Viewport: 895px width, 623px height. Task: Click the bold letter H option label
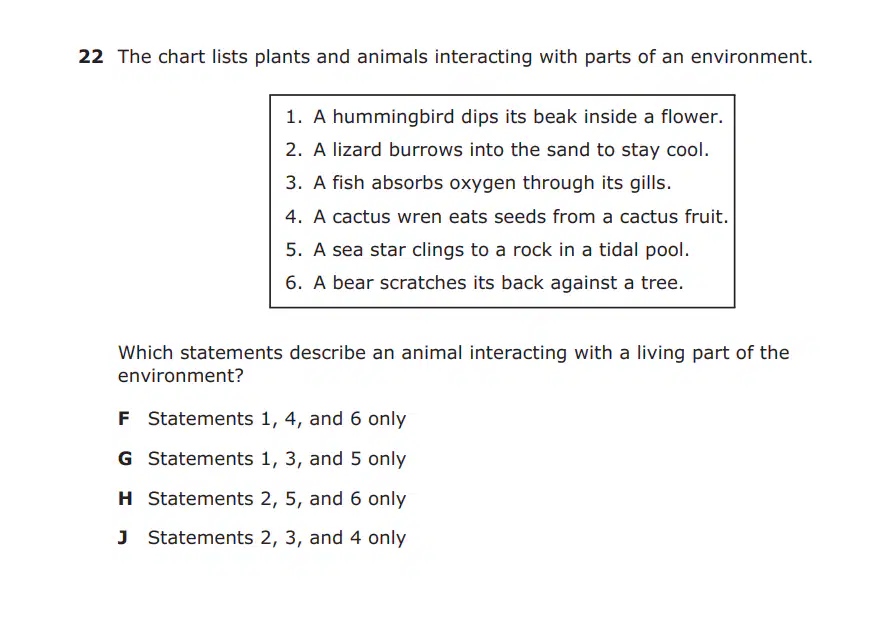125,499
